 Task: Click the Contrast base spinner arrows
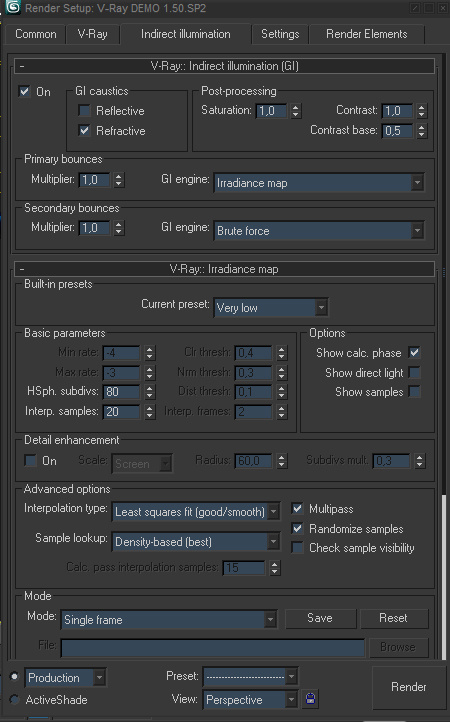click(422, 131)
